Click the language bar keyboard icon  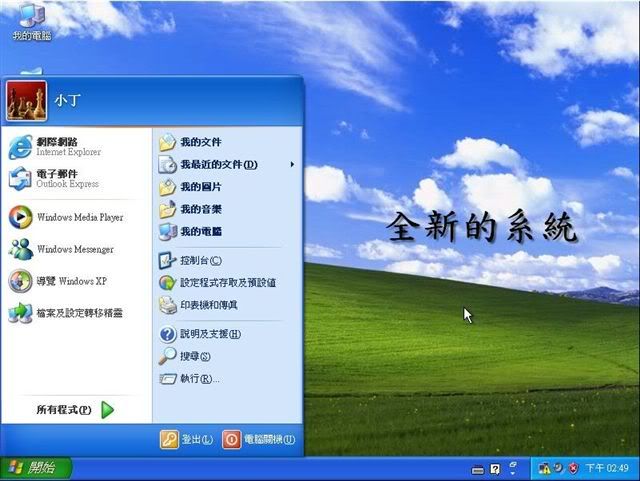coord(477,470)
